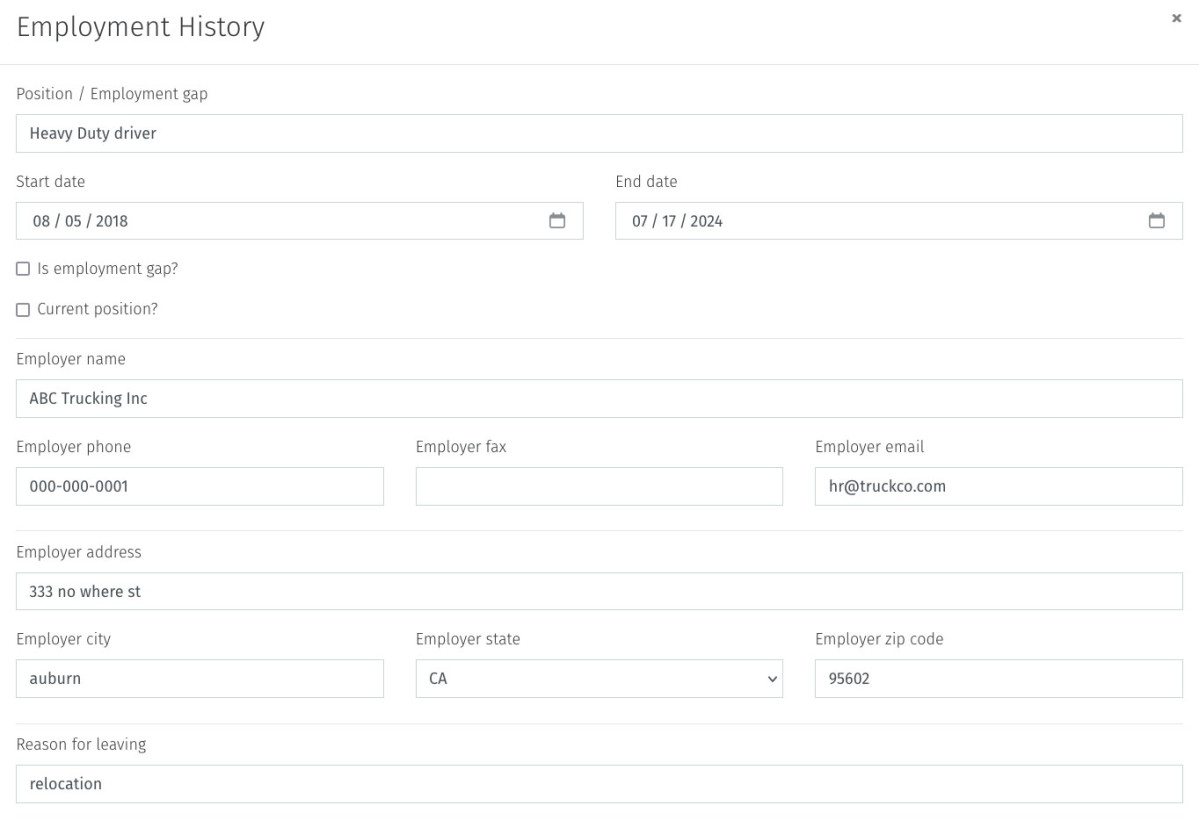Edit the Employer name field
Screen dimensions: 1199x820
pyautogui.click(x=599, y=398)
